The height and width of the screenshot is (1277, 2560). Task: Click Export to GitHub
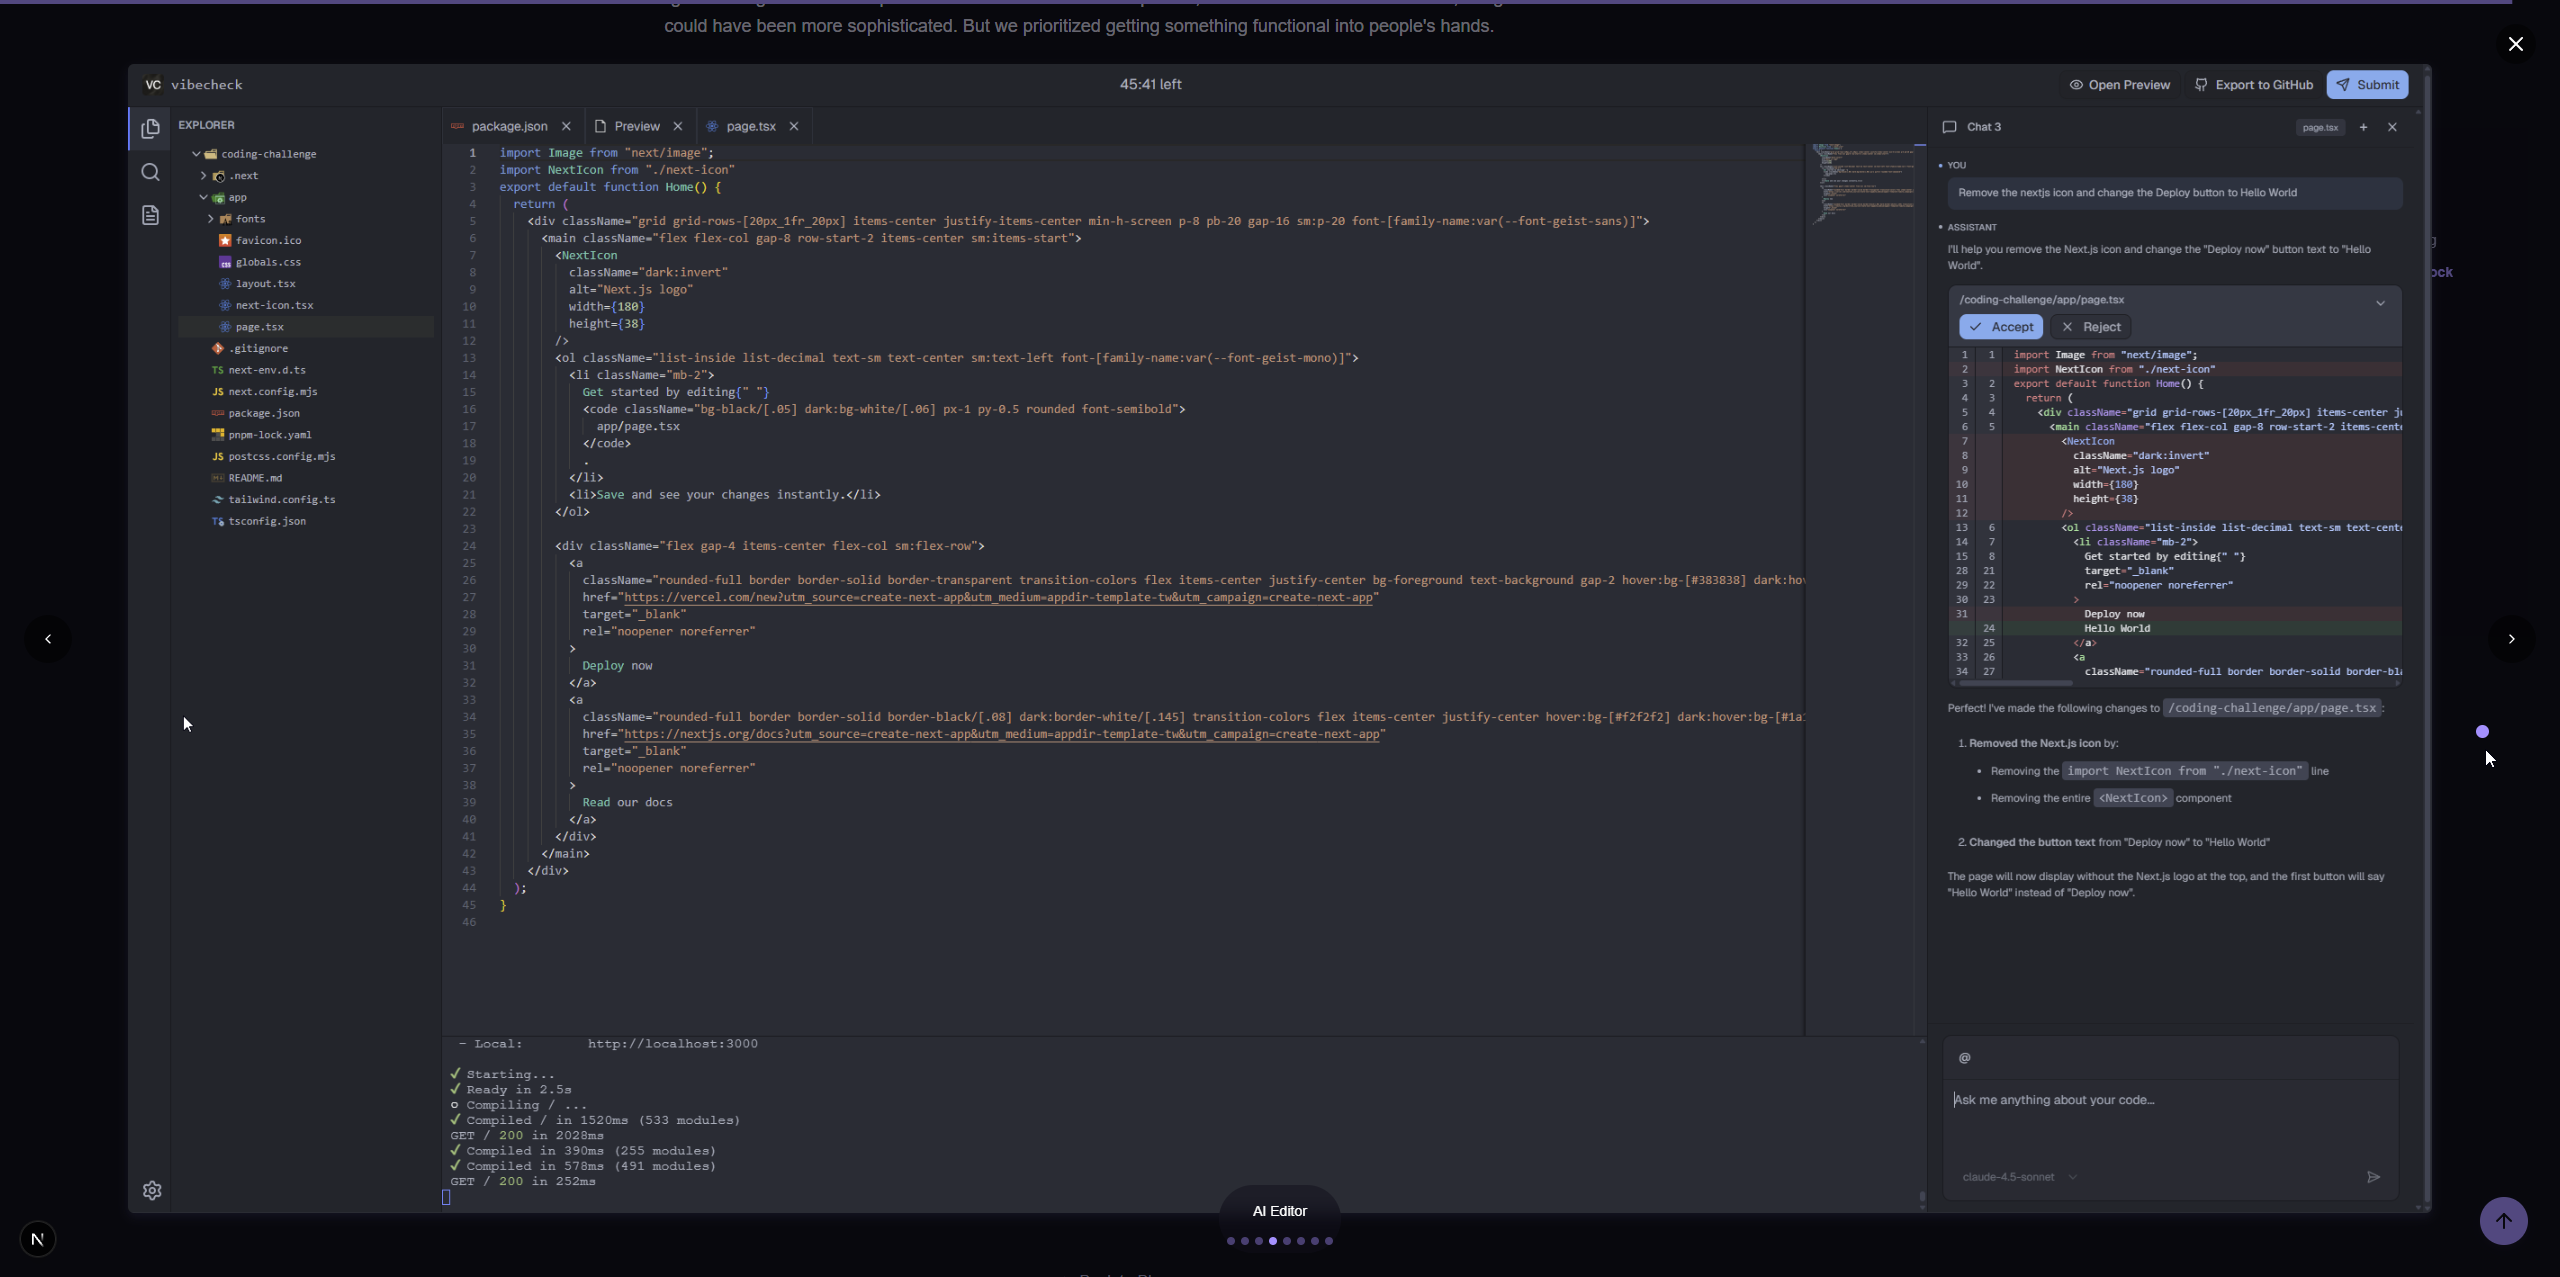(2253, 85)
